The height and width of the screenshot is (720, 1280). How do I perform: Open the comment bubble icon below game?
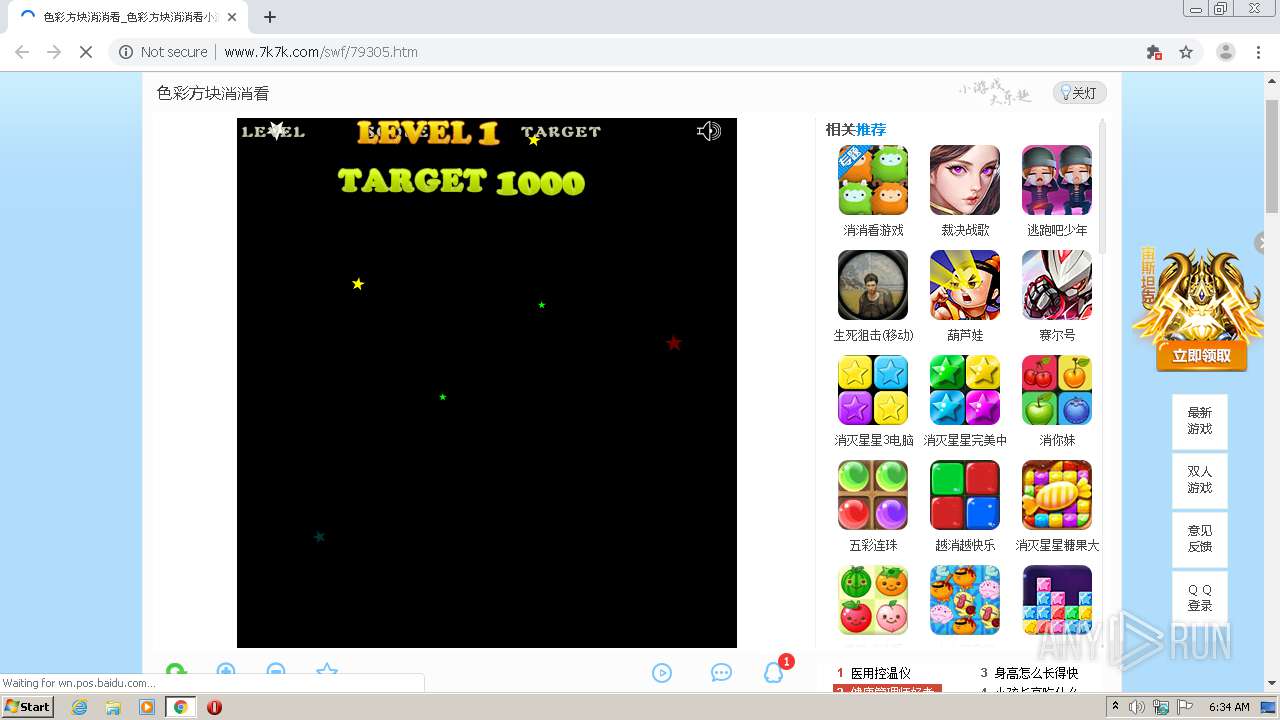tap(721, 673)
